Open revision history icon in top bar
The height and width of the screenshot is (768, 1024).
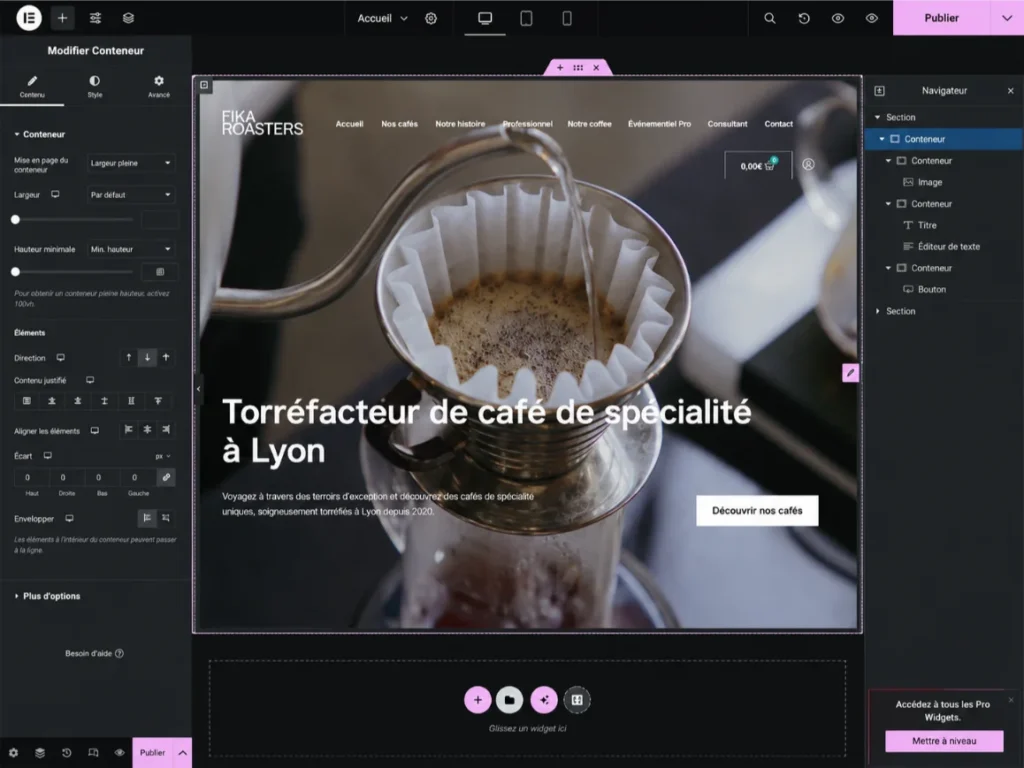tap(804, 18)
